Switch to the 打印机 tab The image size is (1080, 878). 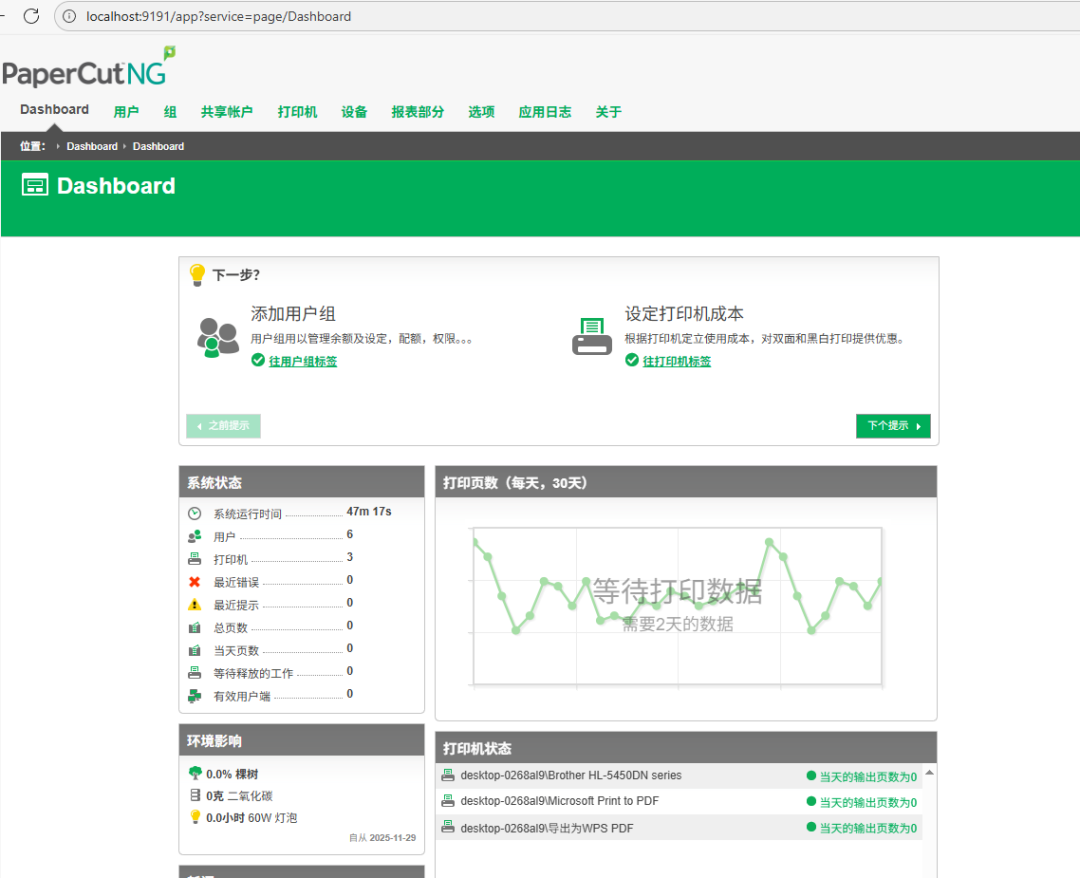pos(296,111)
